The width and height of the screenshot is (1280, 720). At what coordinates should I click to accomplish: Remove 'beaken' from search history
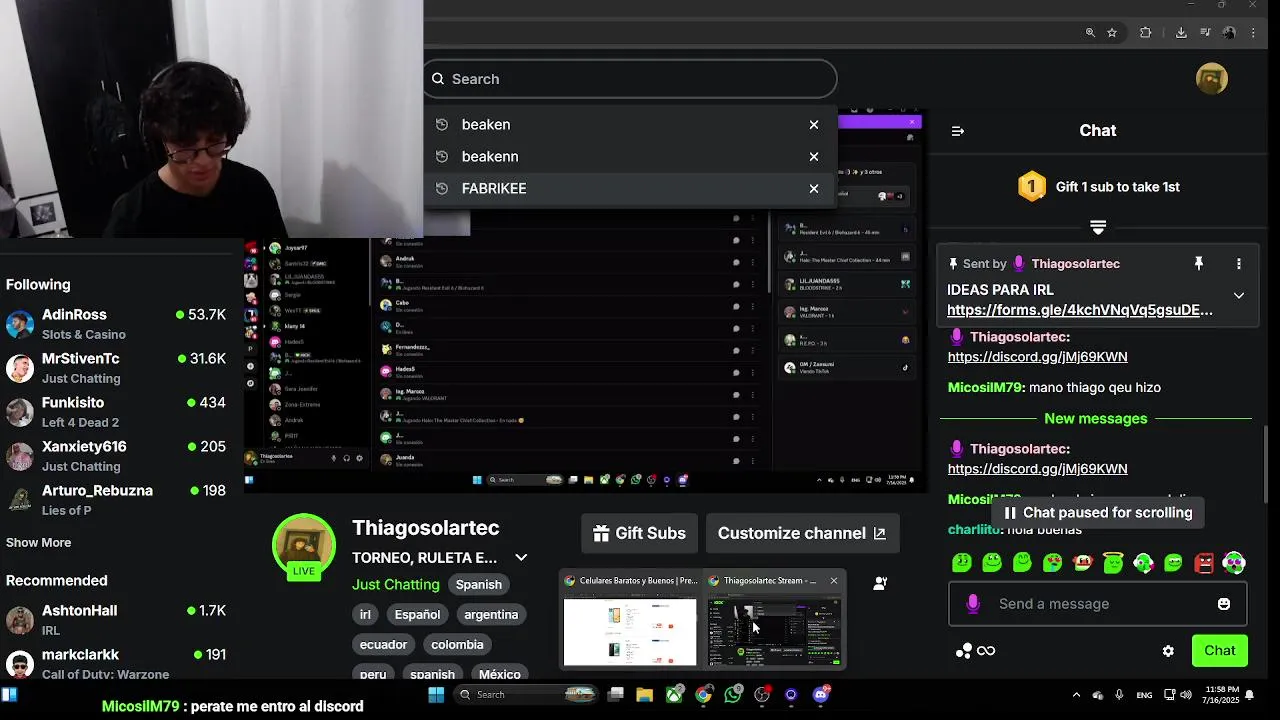click(x=814, y=125)
